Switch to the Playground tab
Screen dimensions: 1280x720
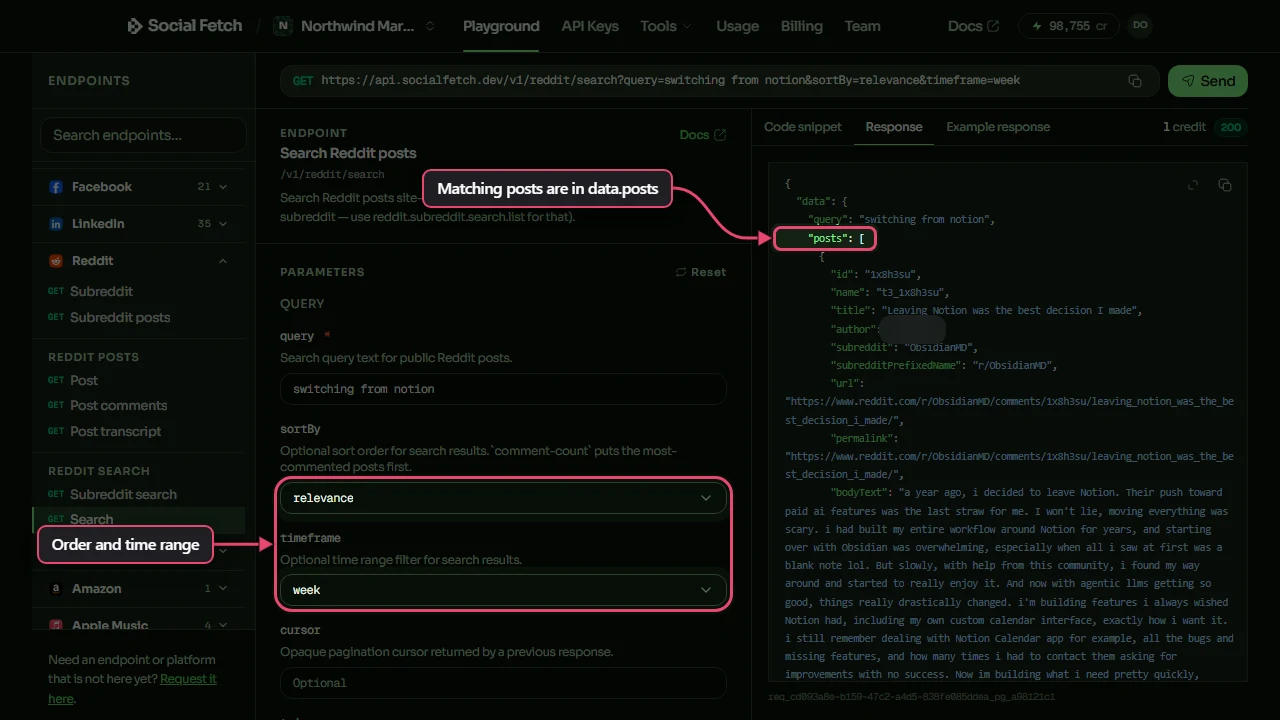pos(501,26)
